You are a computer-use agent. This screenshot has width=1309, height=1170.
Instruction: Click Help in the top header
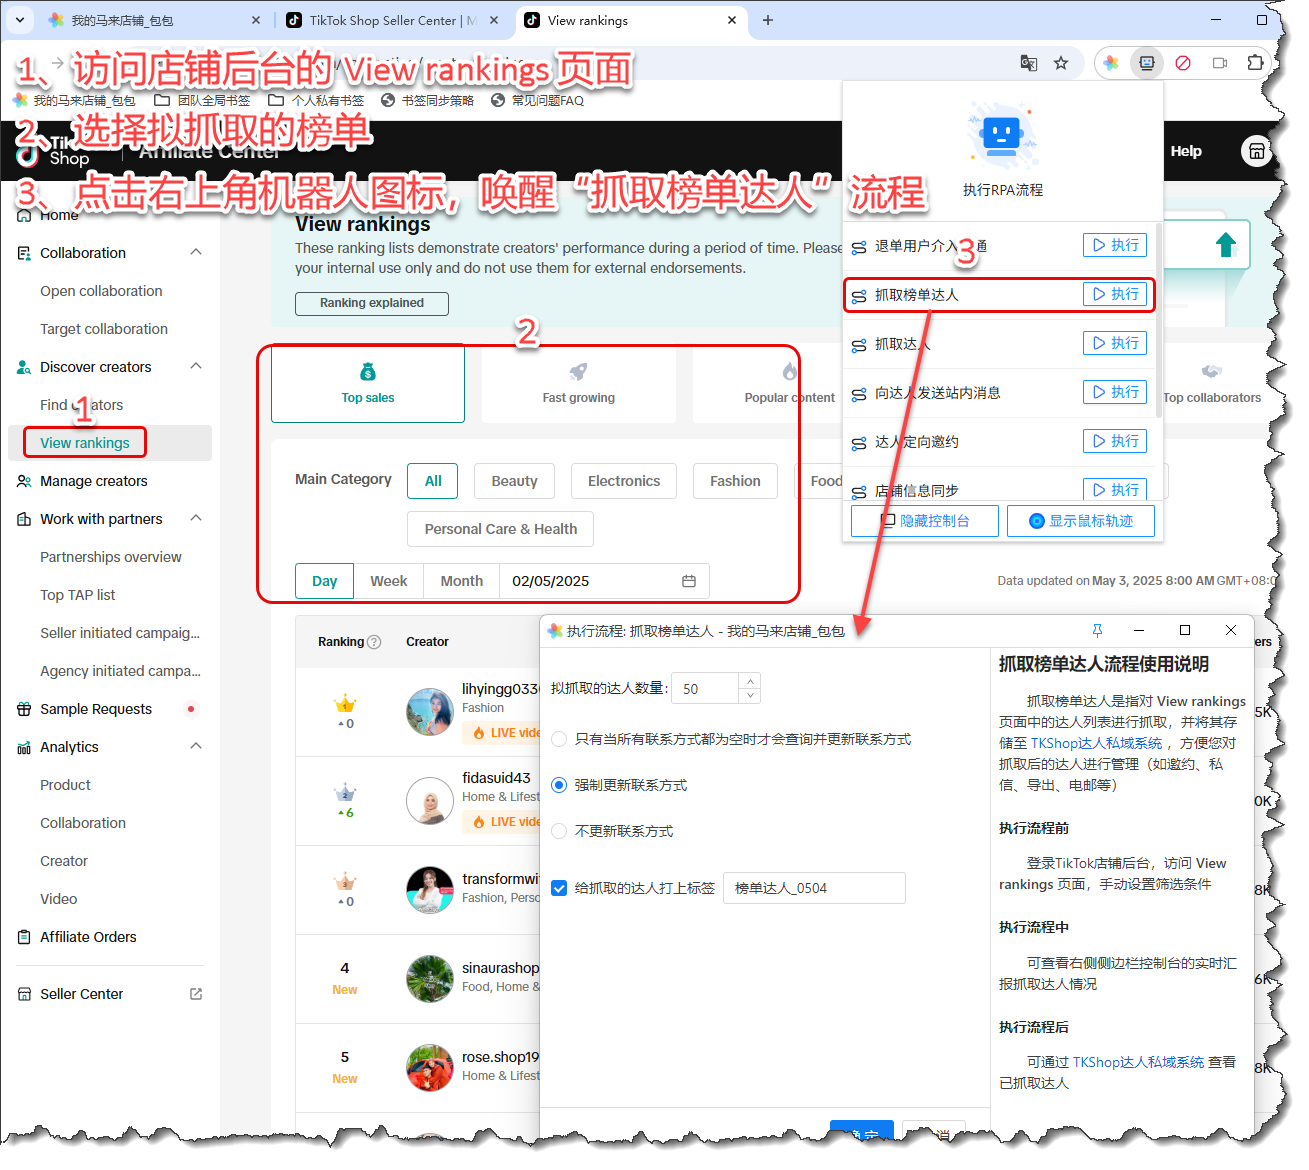coord(1186,151)
